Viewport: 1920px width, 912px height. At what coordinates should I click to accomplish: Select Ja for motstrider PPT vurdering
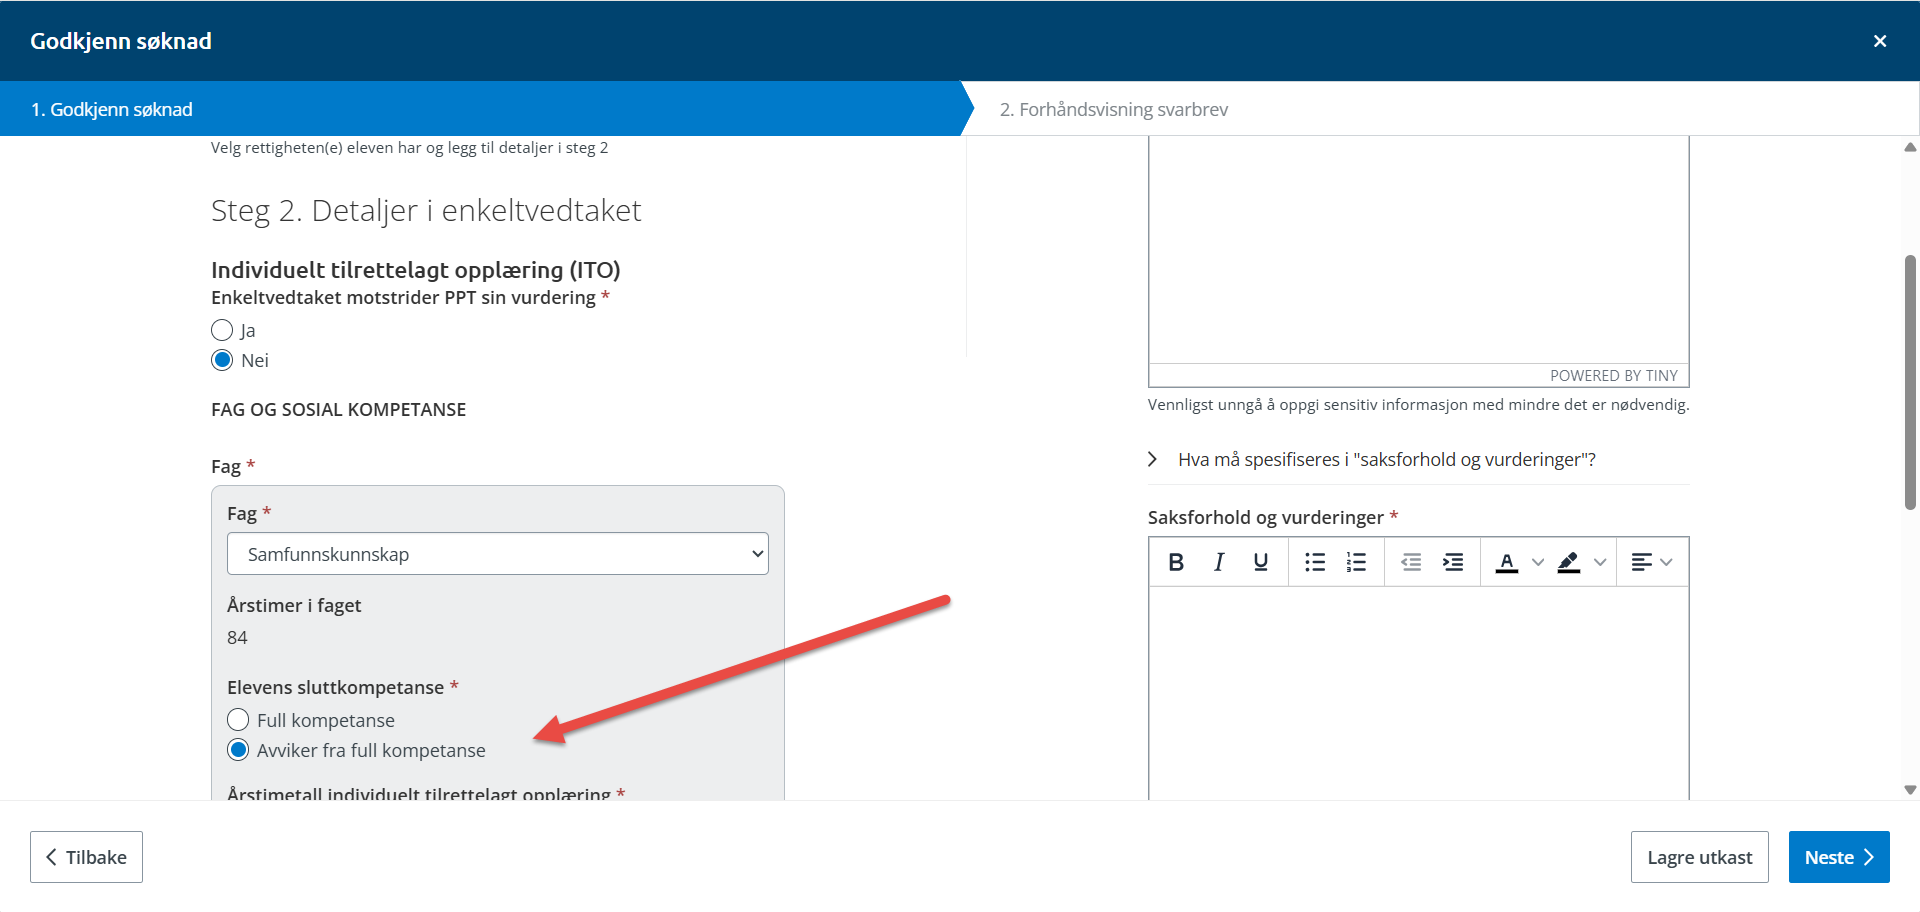click(x=222, y=330)
